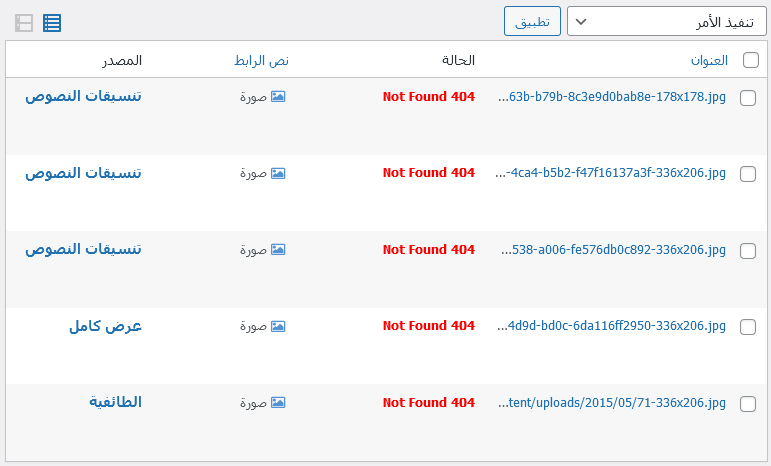771x466 pixels.
Task: Click the الحالة column header
Action: (x=458, y=60)
